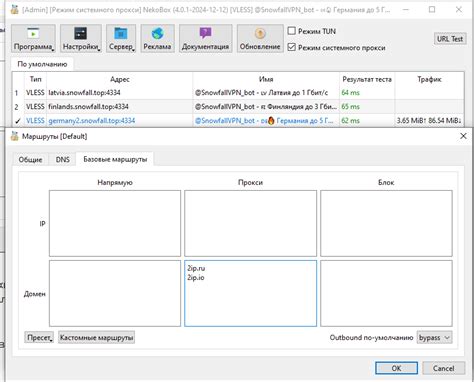The height and width of the screenshot is (382, 474).
Task: Click the Прокси Домен text box
Action: click(250, 293)
